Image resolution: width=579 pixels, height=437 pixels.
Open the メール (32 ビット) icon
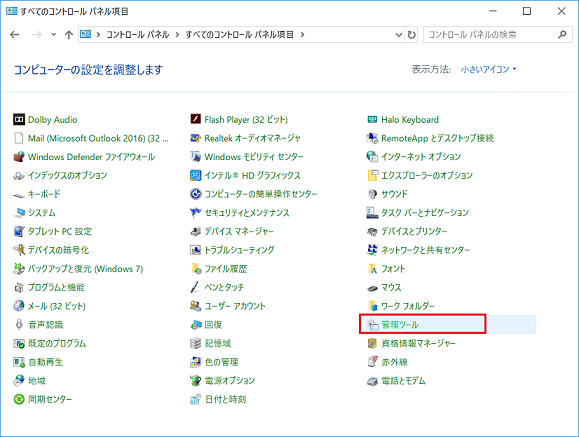click(19, 306)
